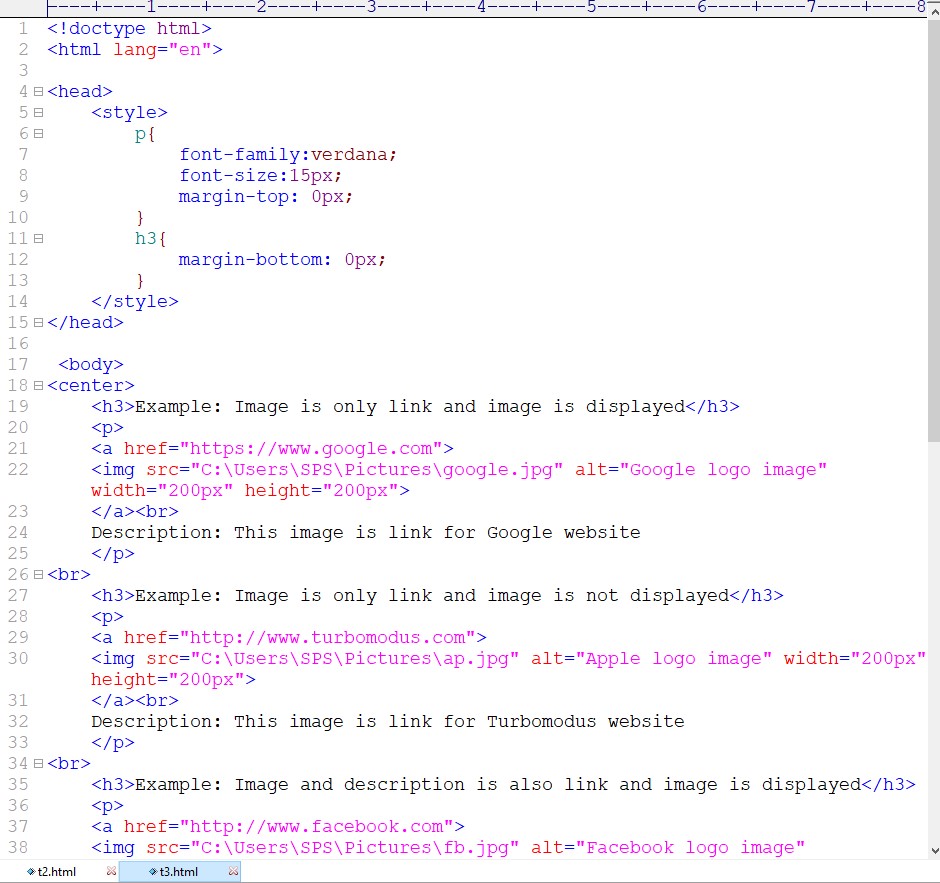Collapse the center block on line 18
This screenshot has height=883, width=940.
pos(38,385)
